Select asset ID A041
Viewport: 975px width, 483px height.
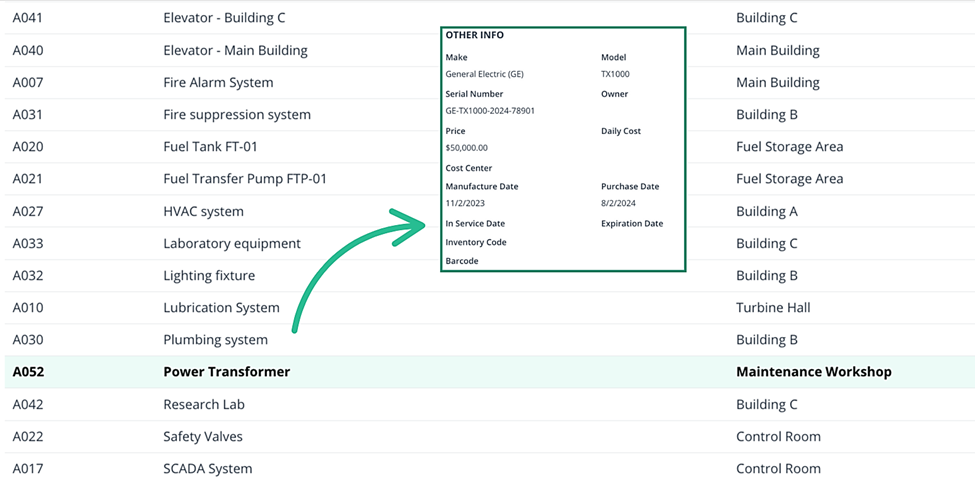28,18
